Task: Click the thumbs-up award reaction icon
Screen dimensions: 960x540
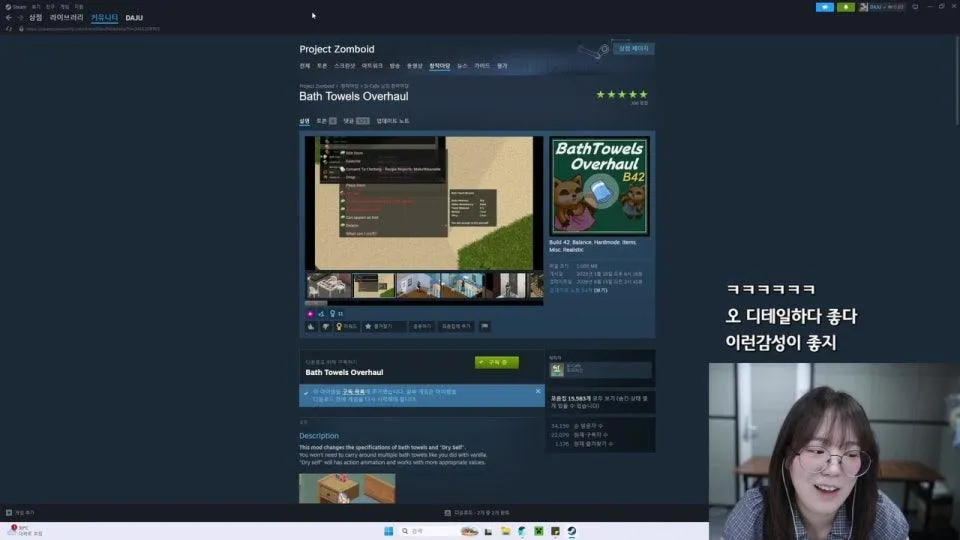Action: [321, 313]
